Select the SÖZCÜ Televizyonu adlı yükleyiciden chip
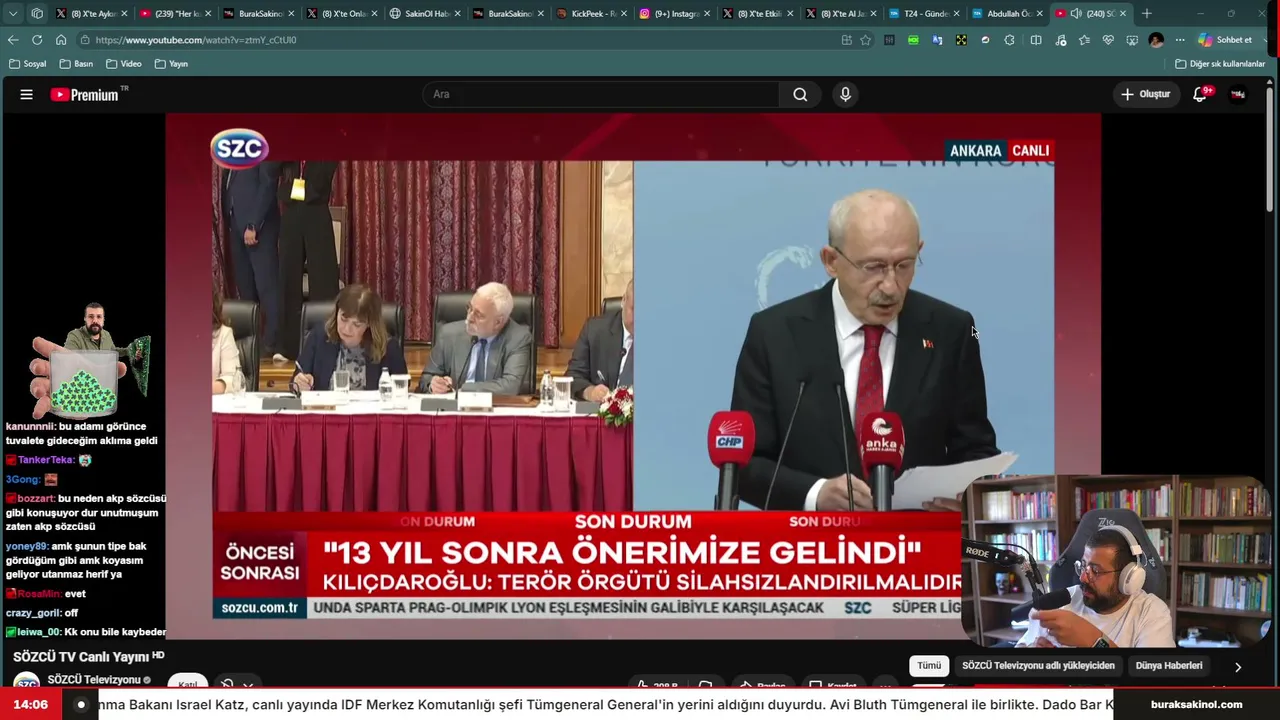This screenshot has width=1280, height=720. click(x=1038, y=666)
